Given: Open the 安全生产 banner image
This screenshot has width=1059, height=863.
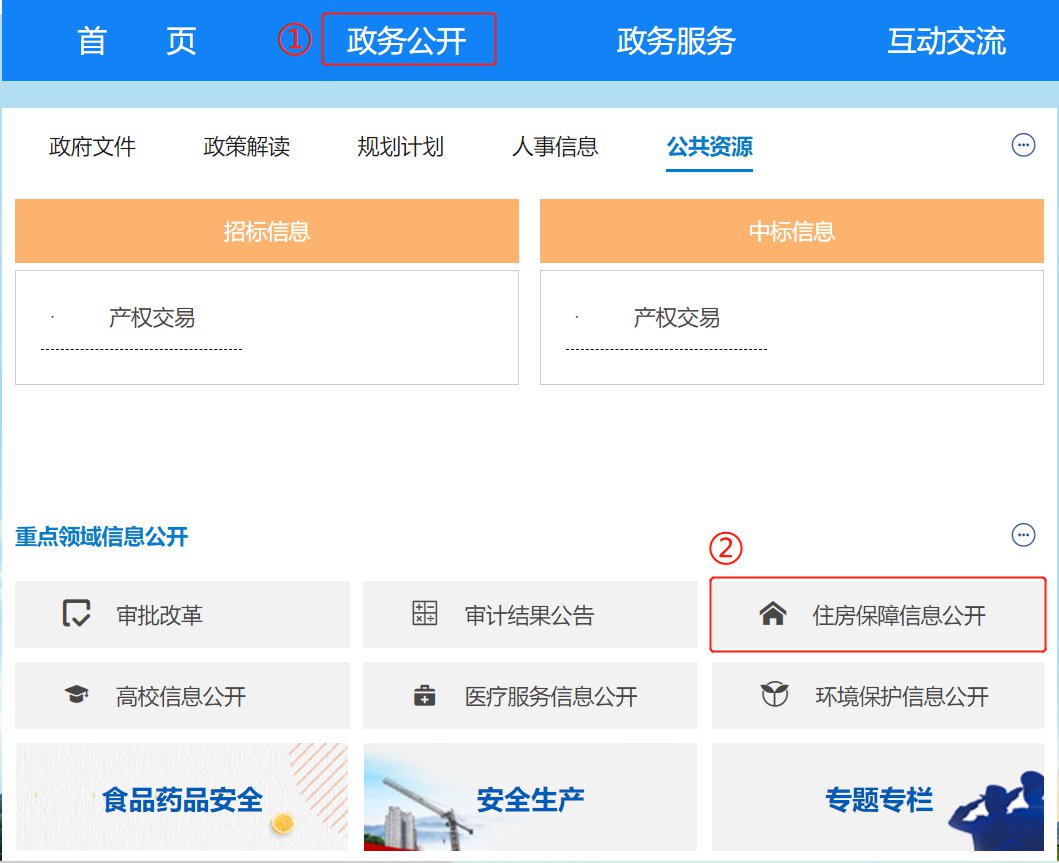Looking at the screenshot, I should point(530,798).
